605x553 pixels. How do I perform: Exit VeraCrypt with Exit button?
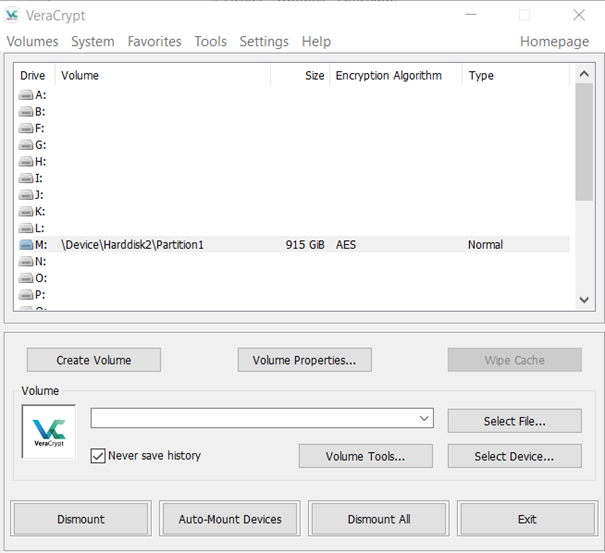tap(527, 519)
